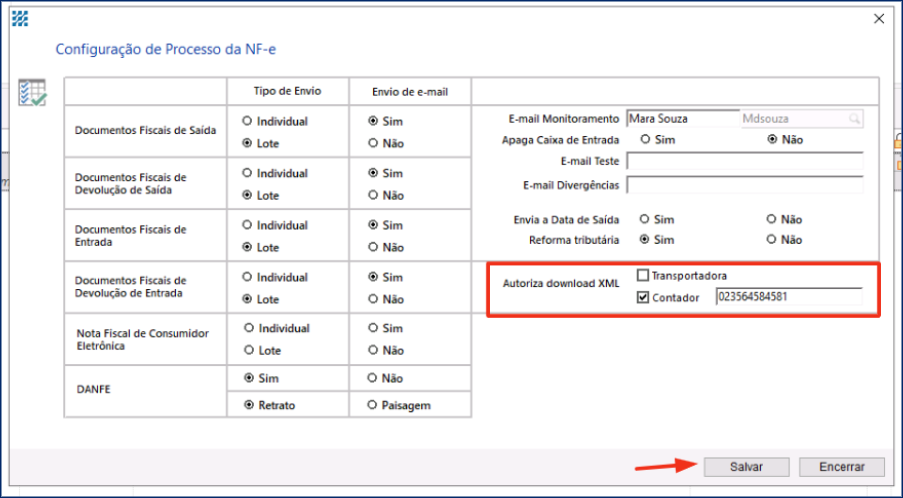
Task: Click the Contador number field
Action: [788, 297]
